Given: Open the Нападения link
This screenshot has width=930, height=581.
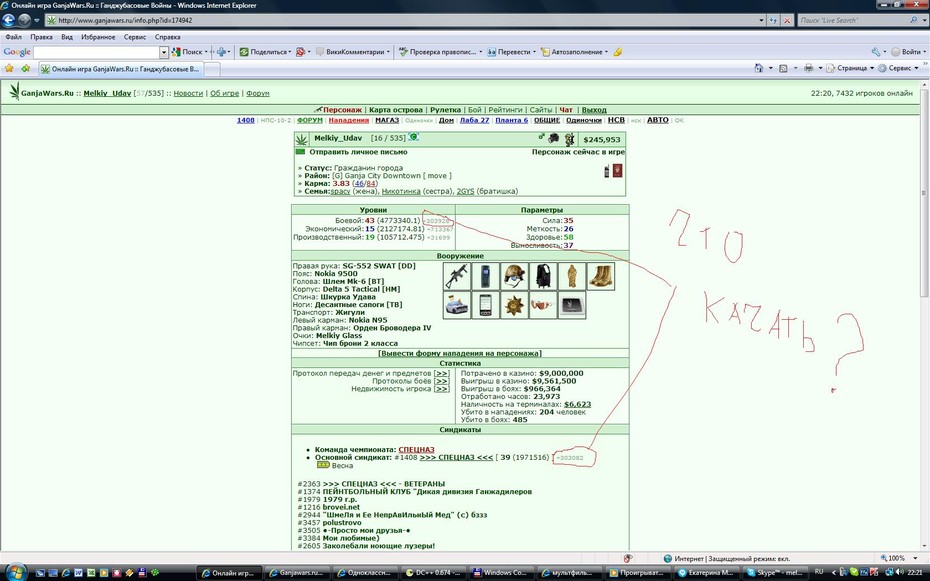Looking at the screenshot, I should pos(349,120).
